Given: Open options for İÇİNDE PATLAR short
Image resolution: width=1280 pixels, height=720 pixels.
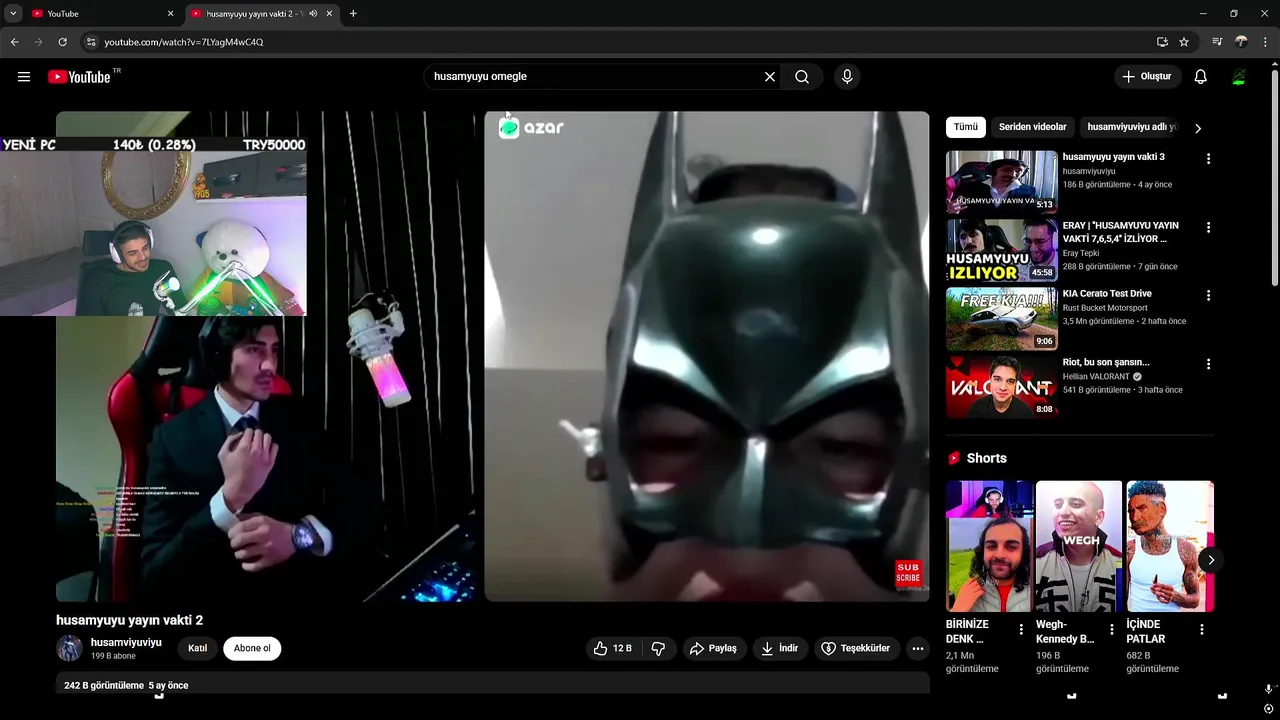Looking at the screenshot, I should click(x=1201, y=630).
